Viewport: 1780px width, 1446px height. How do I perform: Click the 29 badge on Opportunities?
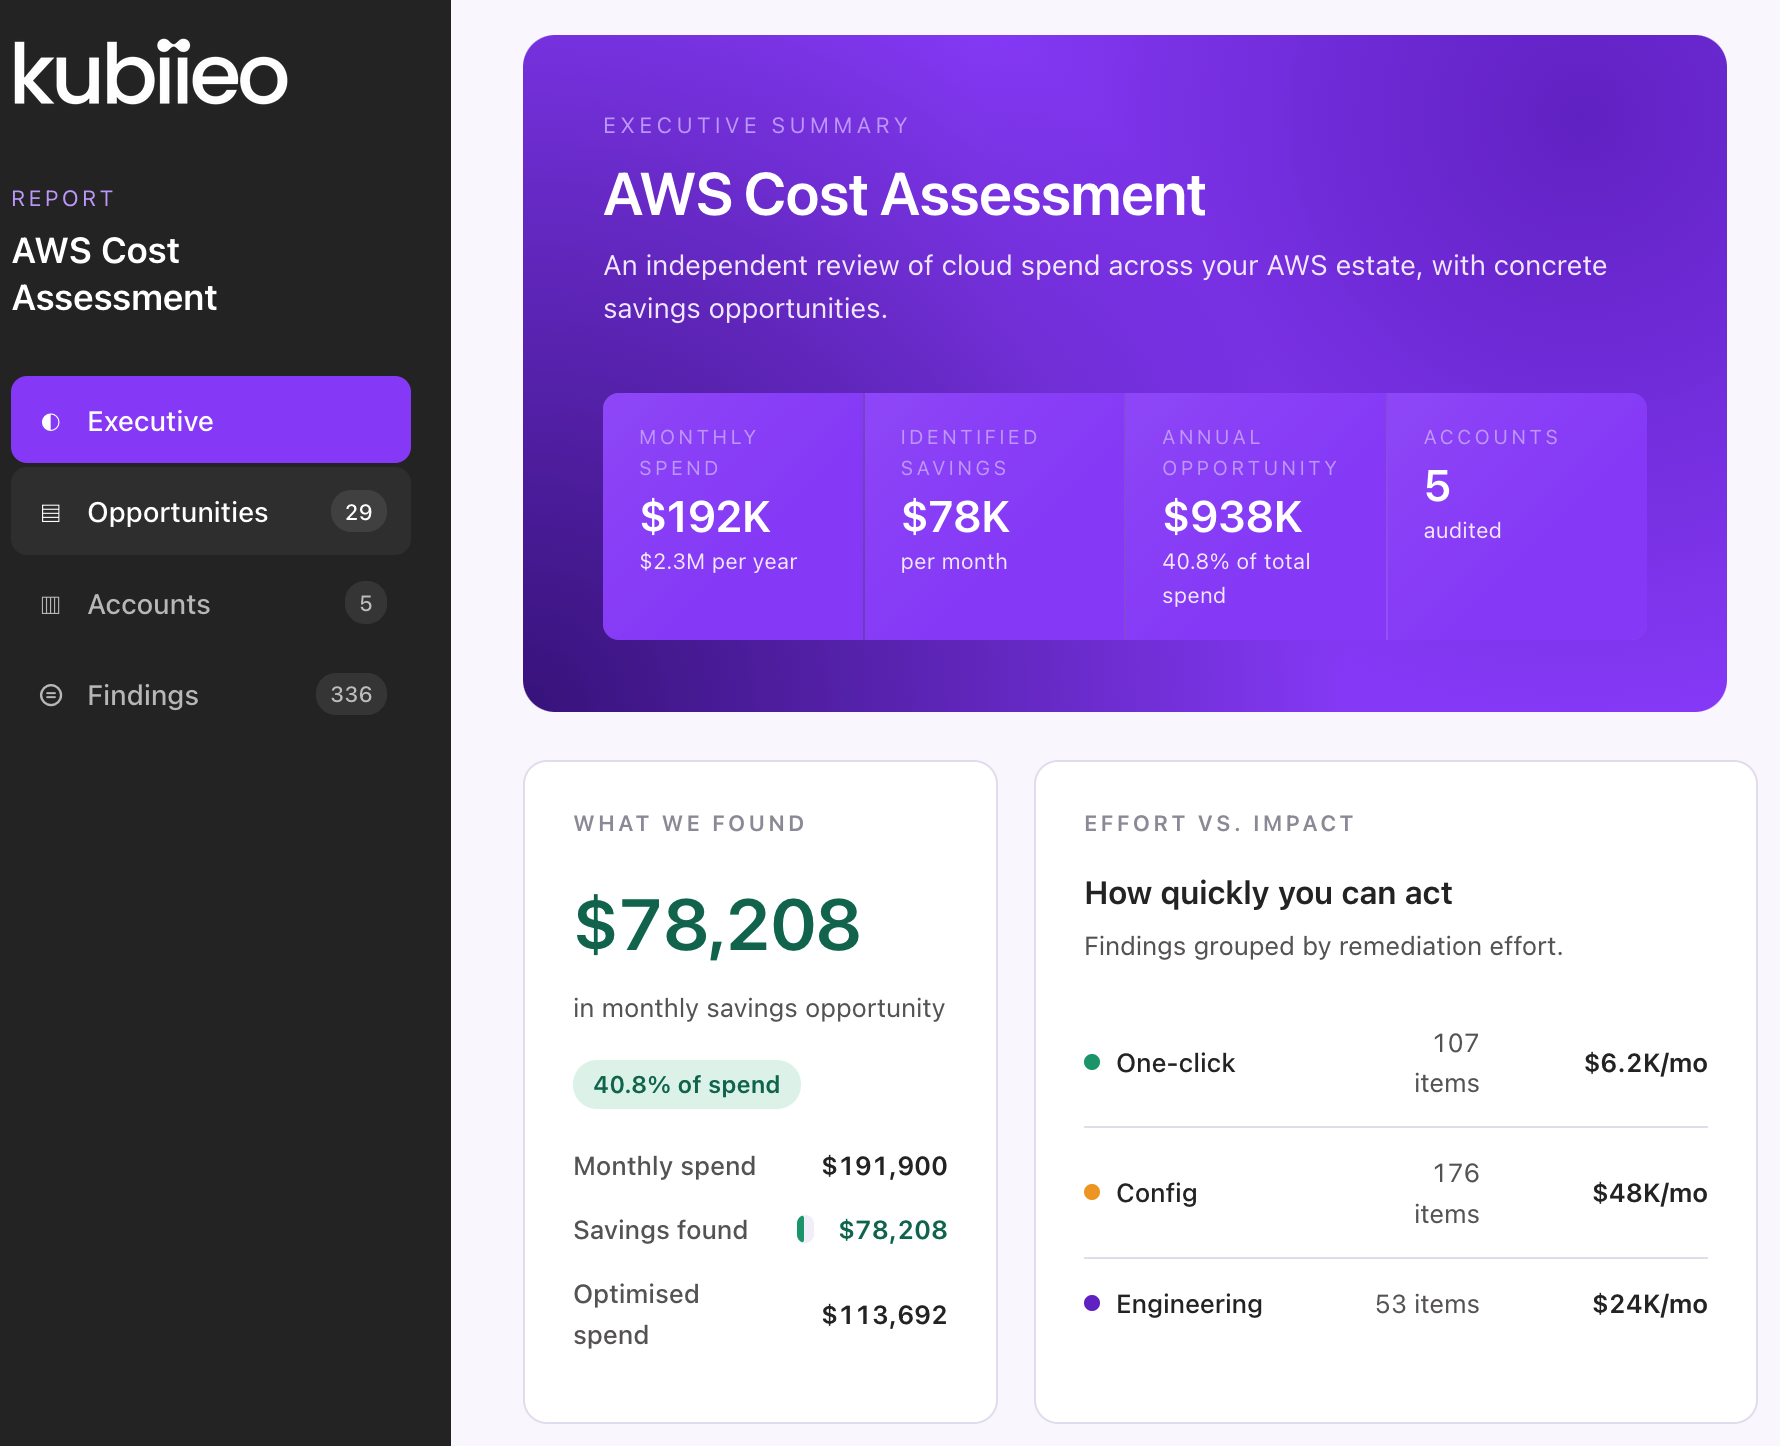coord(358,512)
